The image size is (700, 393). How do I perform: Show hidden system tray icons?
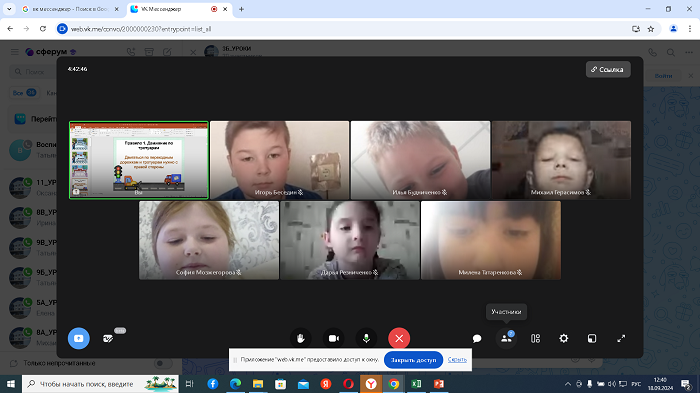pos(568,384)
